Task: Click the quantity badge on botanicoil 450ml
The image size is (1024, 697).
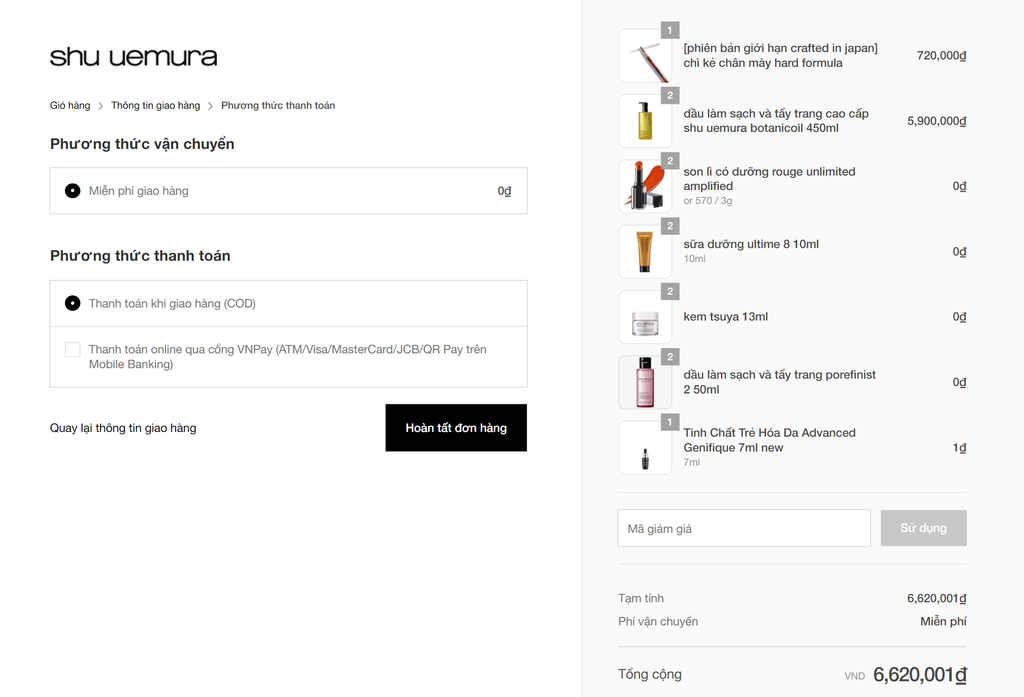Action: click(670, 95)
